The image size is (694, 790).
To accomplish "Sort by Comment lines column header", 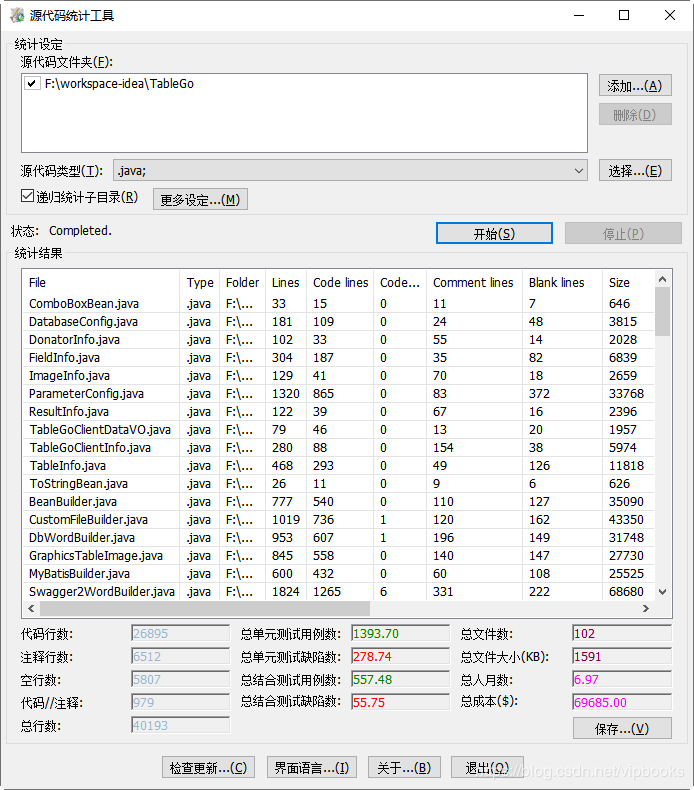I will click(473, 282).
